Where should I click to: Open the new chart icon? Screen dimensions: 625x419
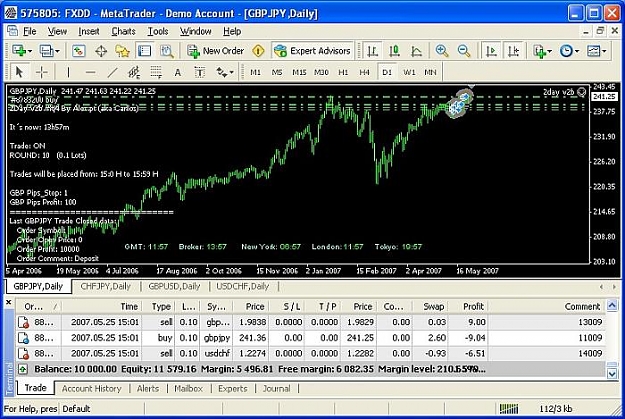(21, 51)
